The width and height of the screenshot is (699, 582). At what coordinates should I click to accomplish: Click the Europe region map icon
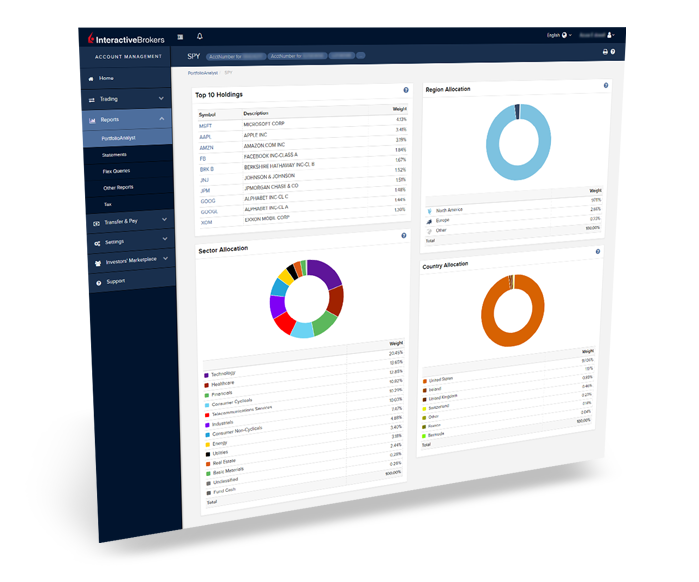pos(429,221)
